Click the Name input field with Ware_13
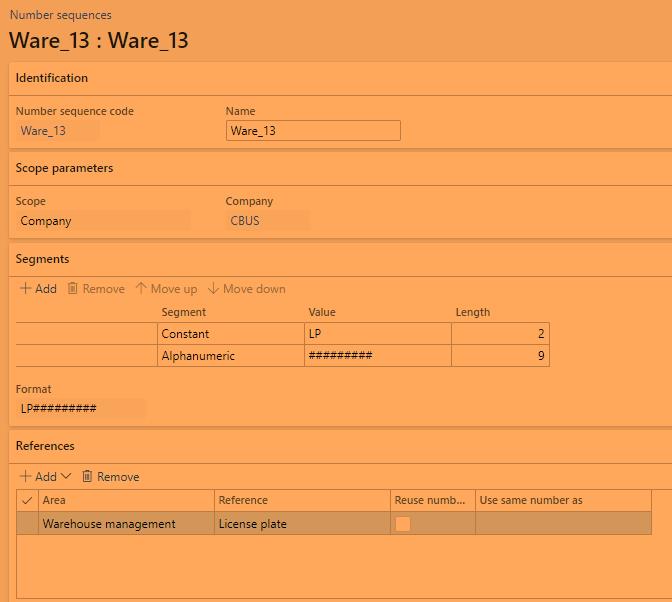 (313, 131)
